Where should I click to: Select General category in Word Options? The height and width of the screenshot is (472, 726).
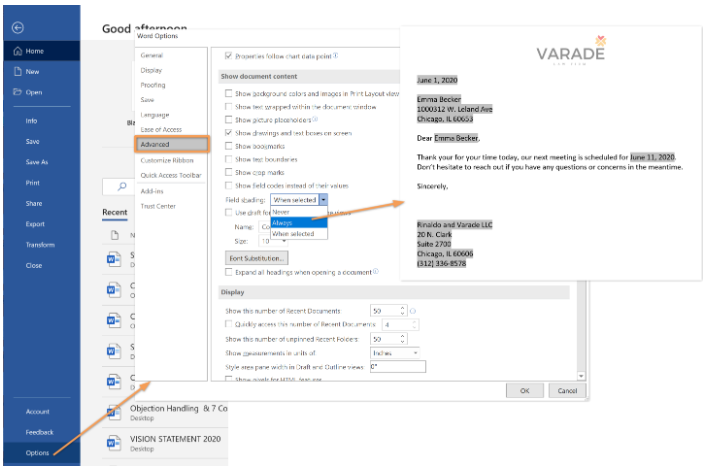click(x=151, y=55)
